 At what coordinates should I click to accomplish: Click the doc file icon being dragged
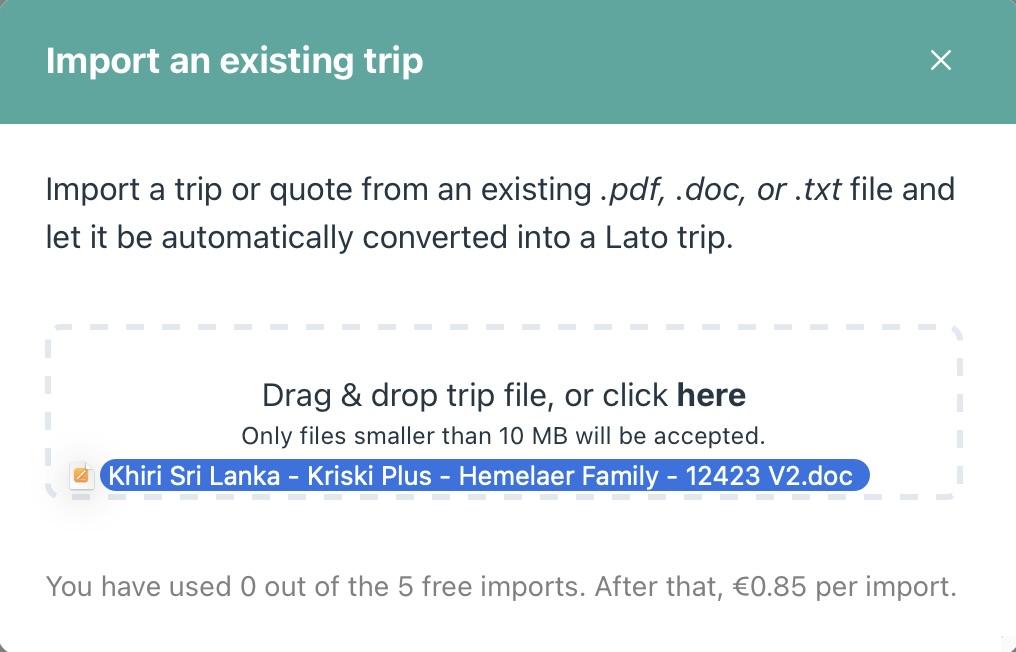click(82, 476)
